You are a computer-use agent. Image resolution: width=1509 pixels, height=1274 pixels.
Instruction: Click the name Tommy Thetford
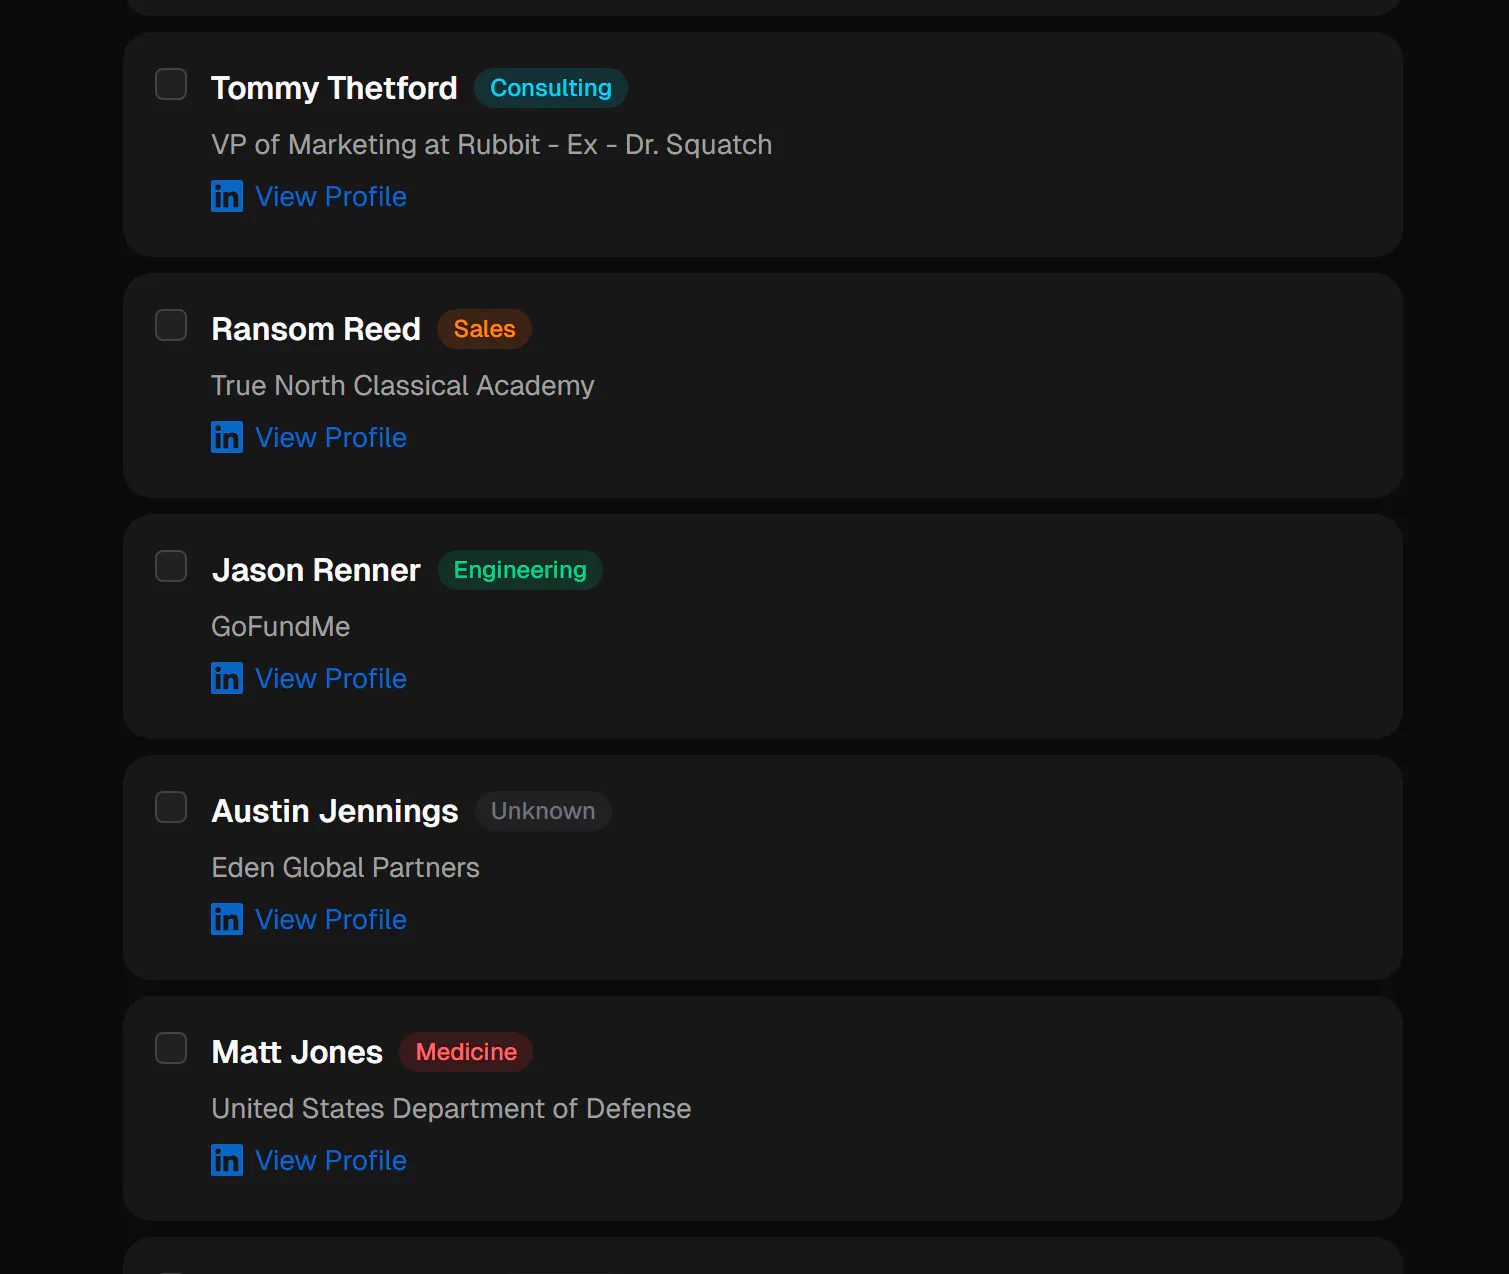click(x=334, y=88)
